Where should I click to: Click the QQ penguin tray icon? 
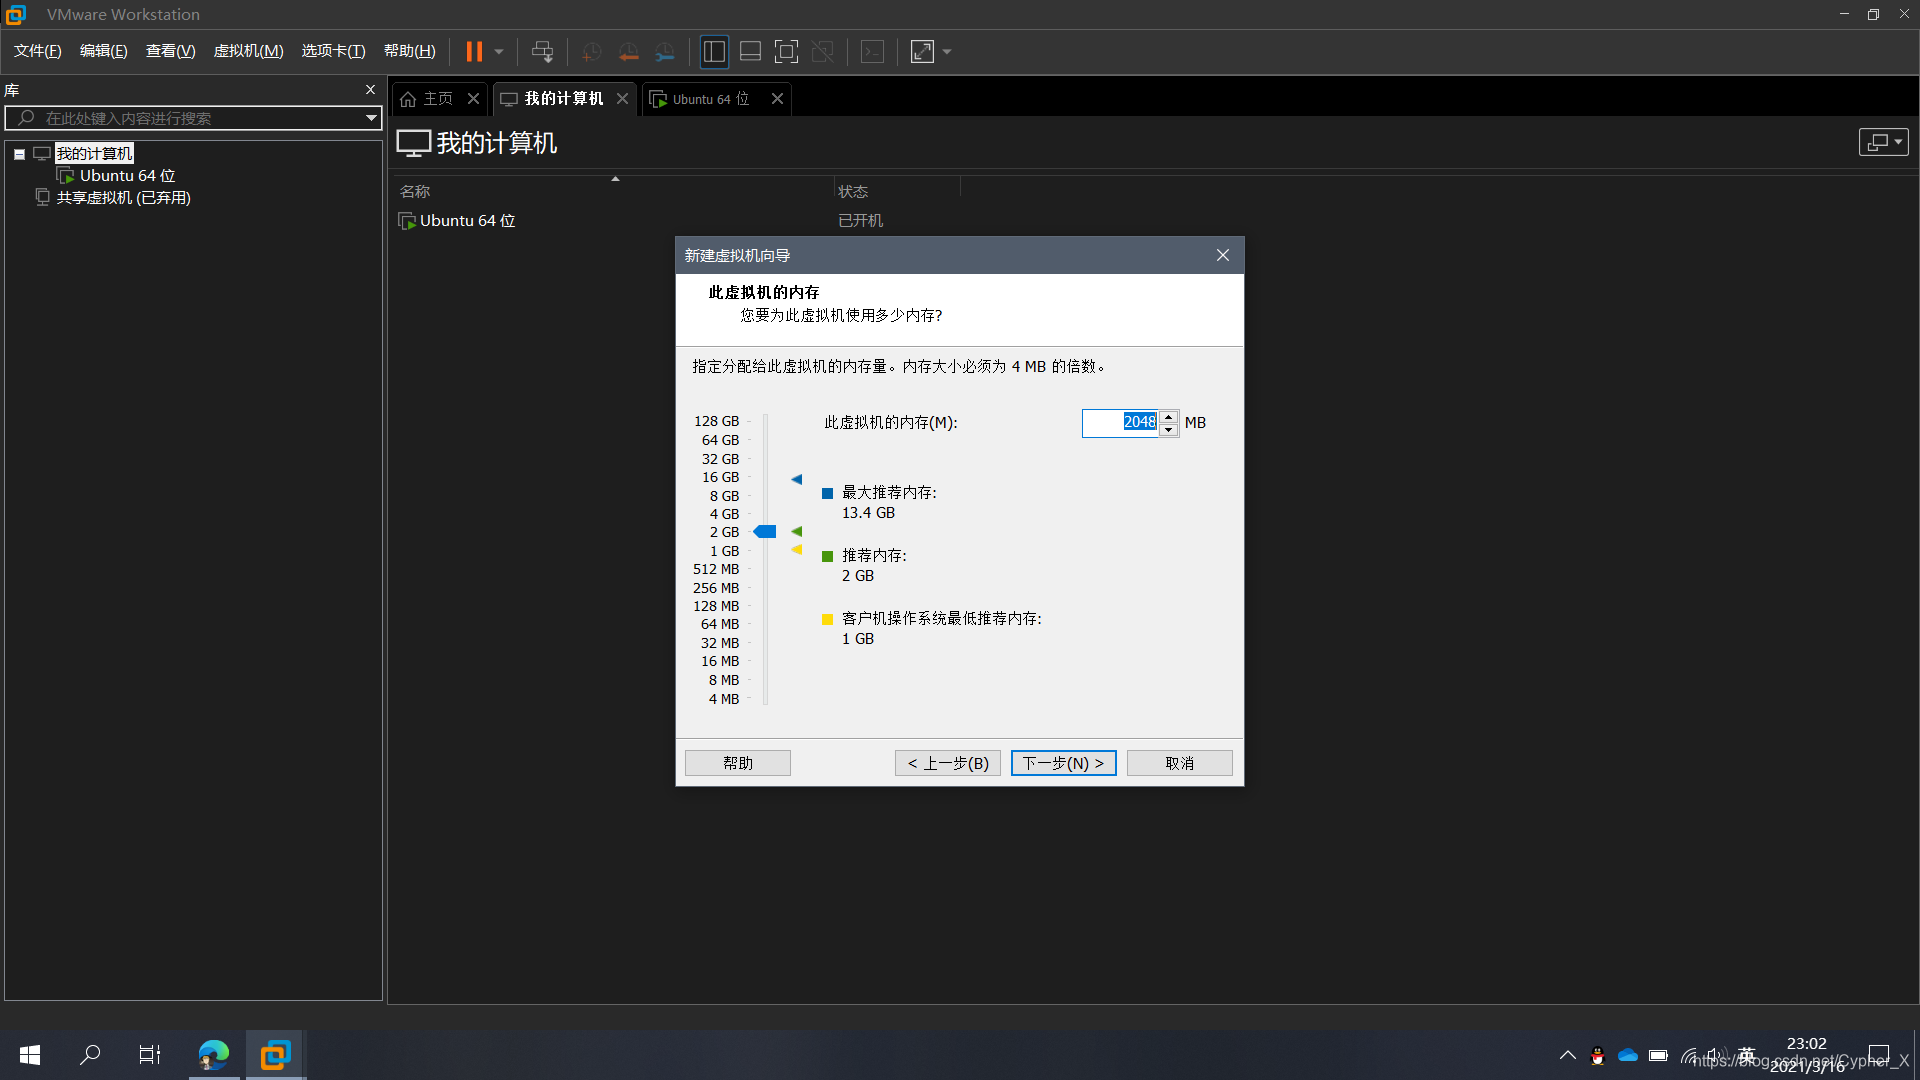[x=1598, y=1055]
